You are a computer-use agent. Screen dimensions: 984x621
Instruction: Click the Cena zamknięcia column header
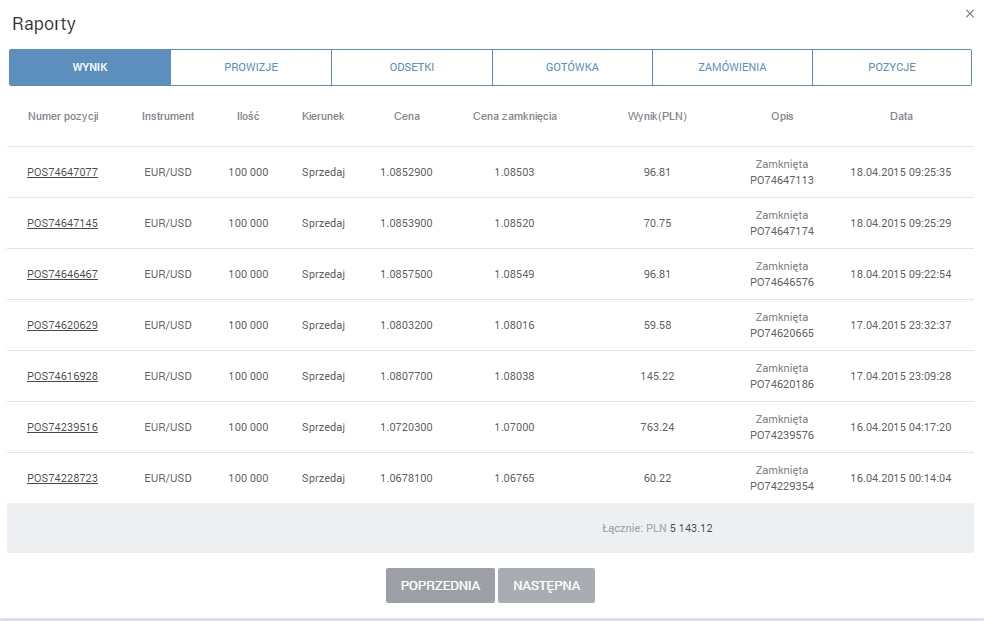tap(515, 116)
